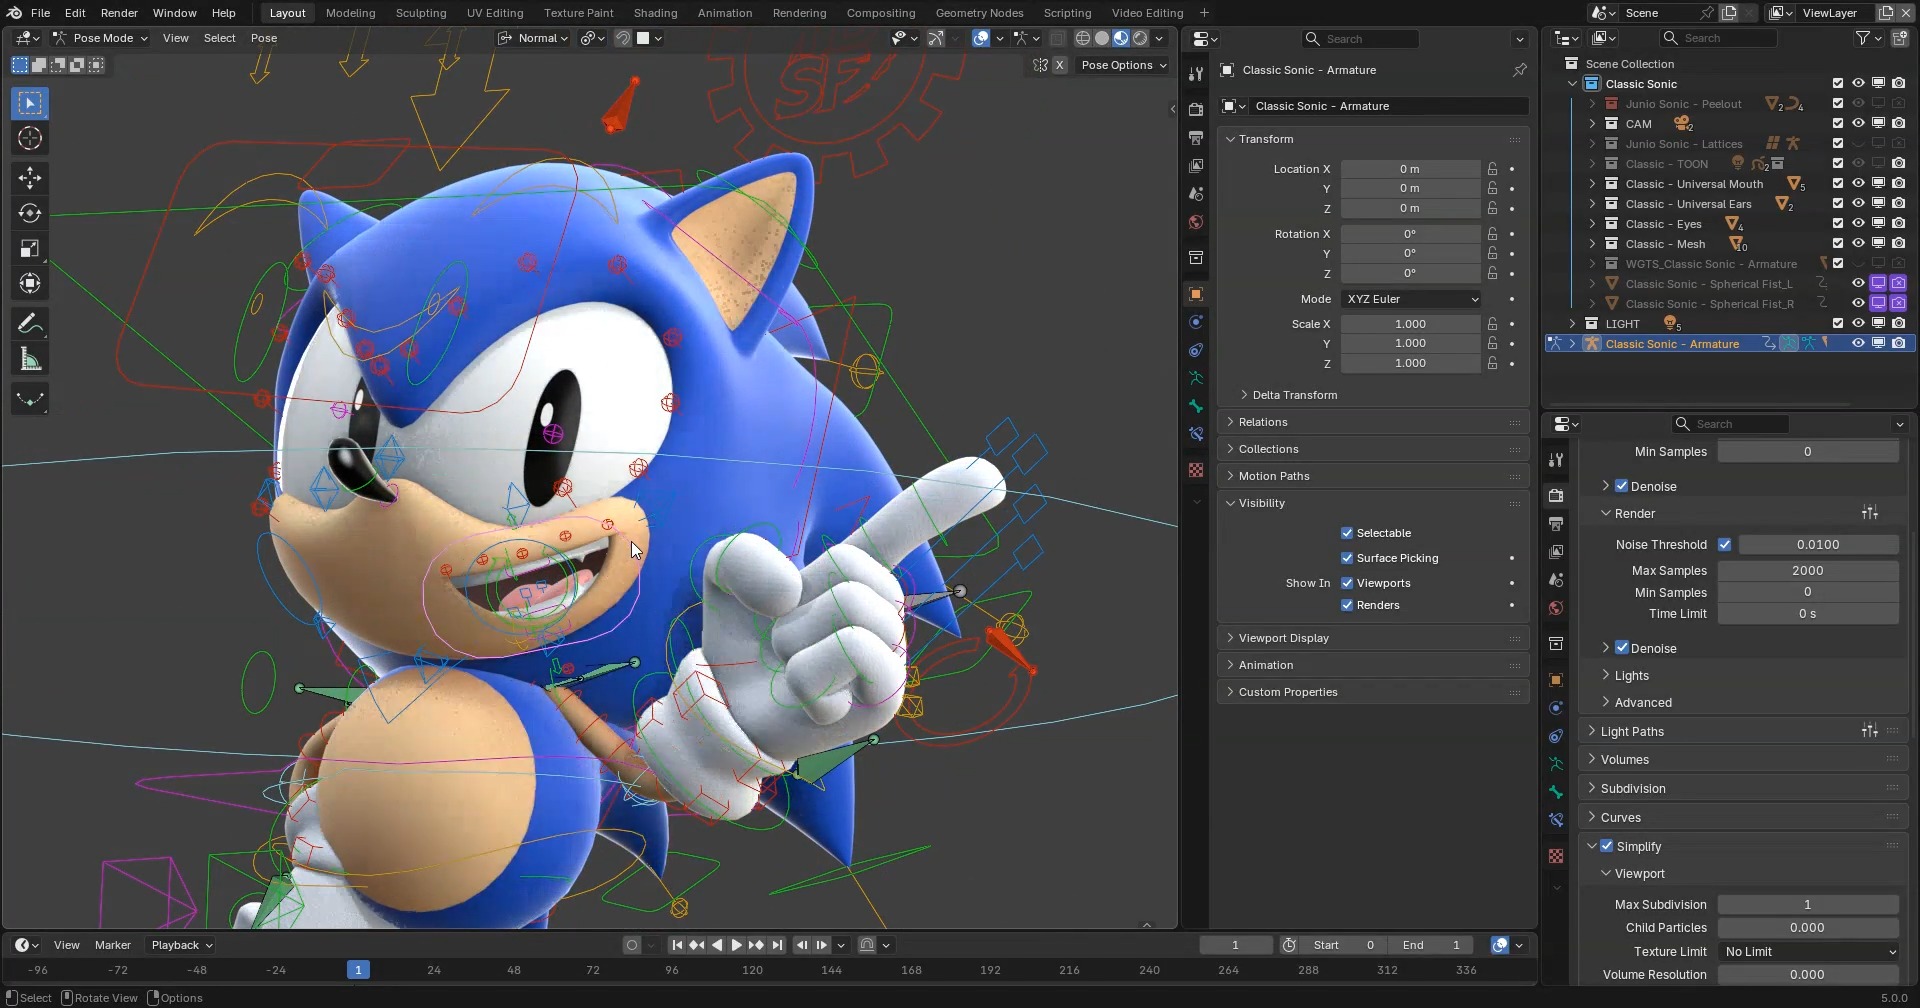The image size is (1920, 1008).
Task: Activate the Transform tool
Action: tap(30, 284)
